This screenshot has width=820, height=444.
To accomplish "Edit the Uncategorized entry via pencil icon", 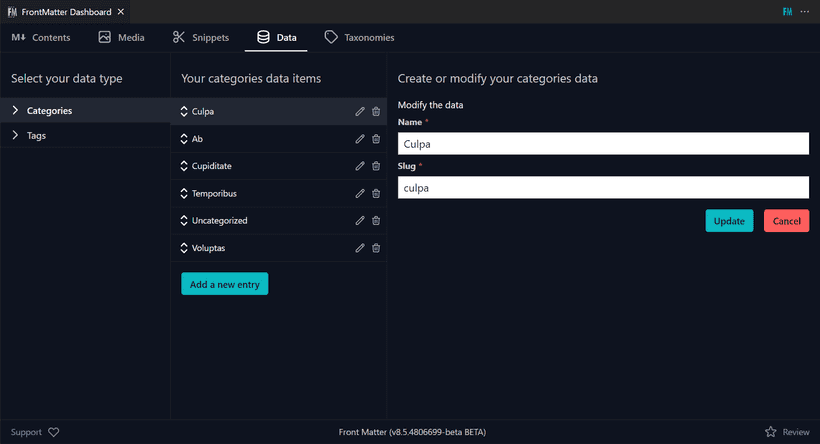I will tap(360, 220).
